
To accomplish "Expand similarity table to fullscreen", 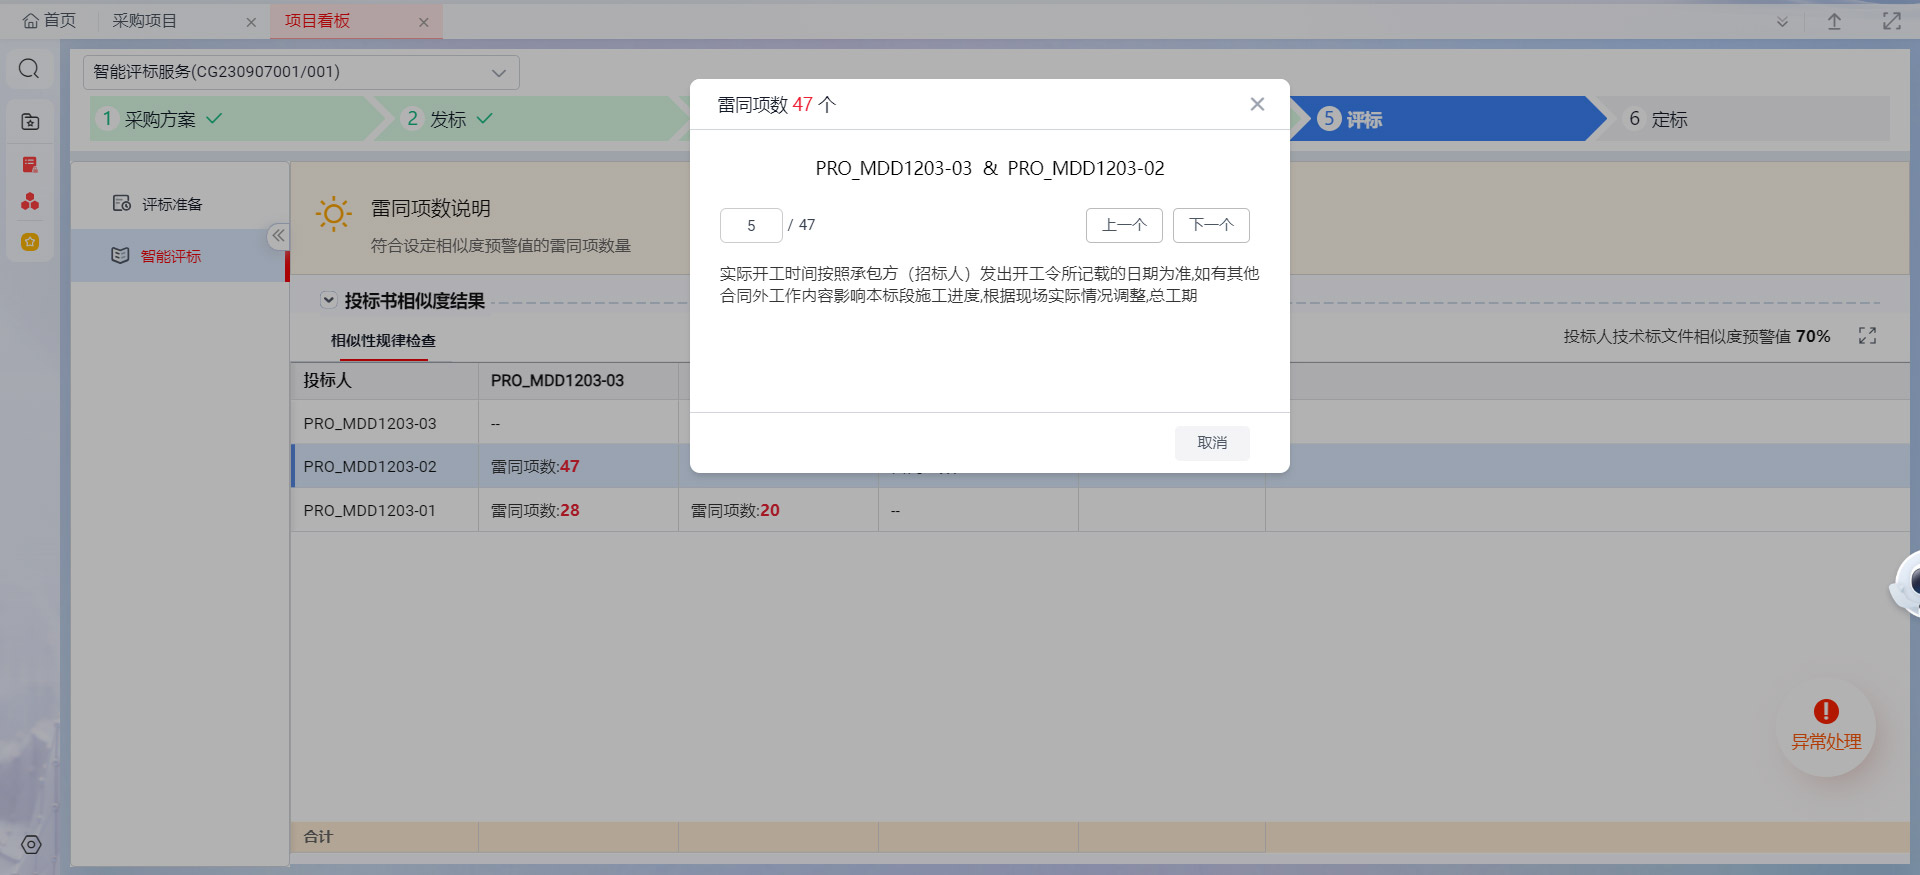I will [x=1867, y=336].
